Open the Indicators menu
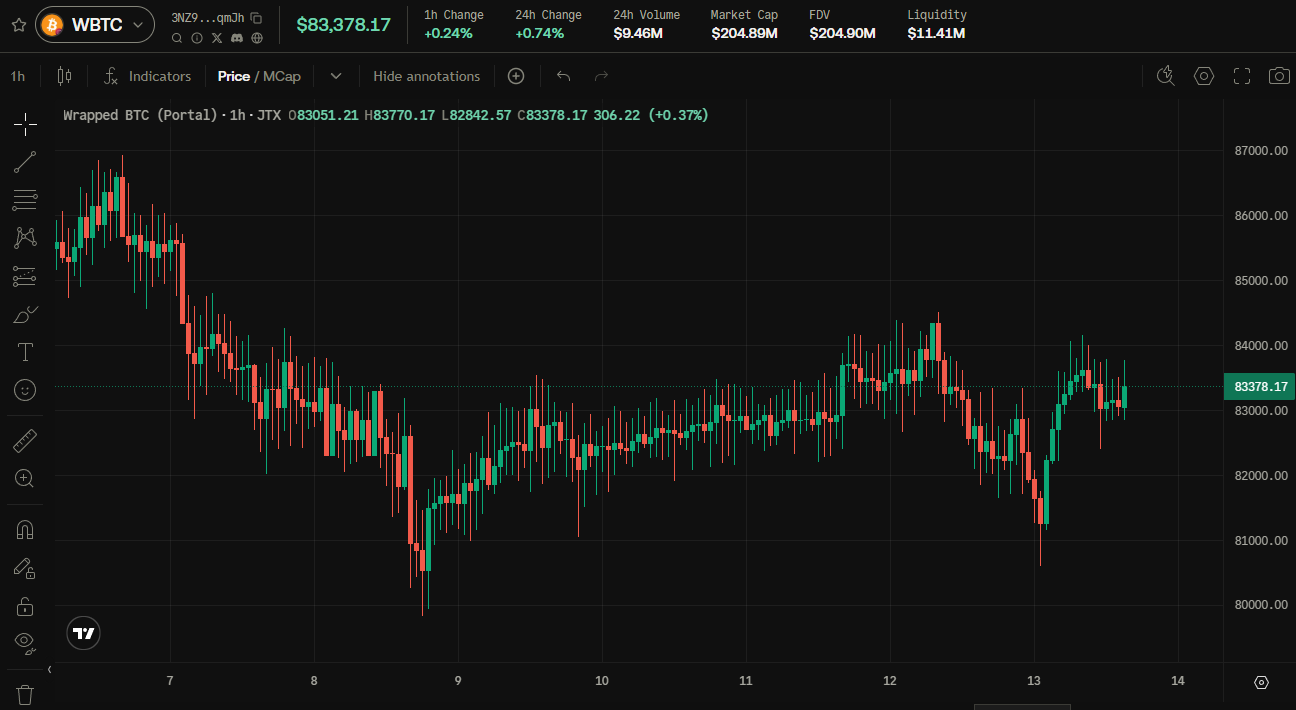This screenshot has width=1296, height=710. [147, 76]
